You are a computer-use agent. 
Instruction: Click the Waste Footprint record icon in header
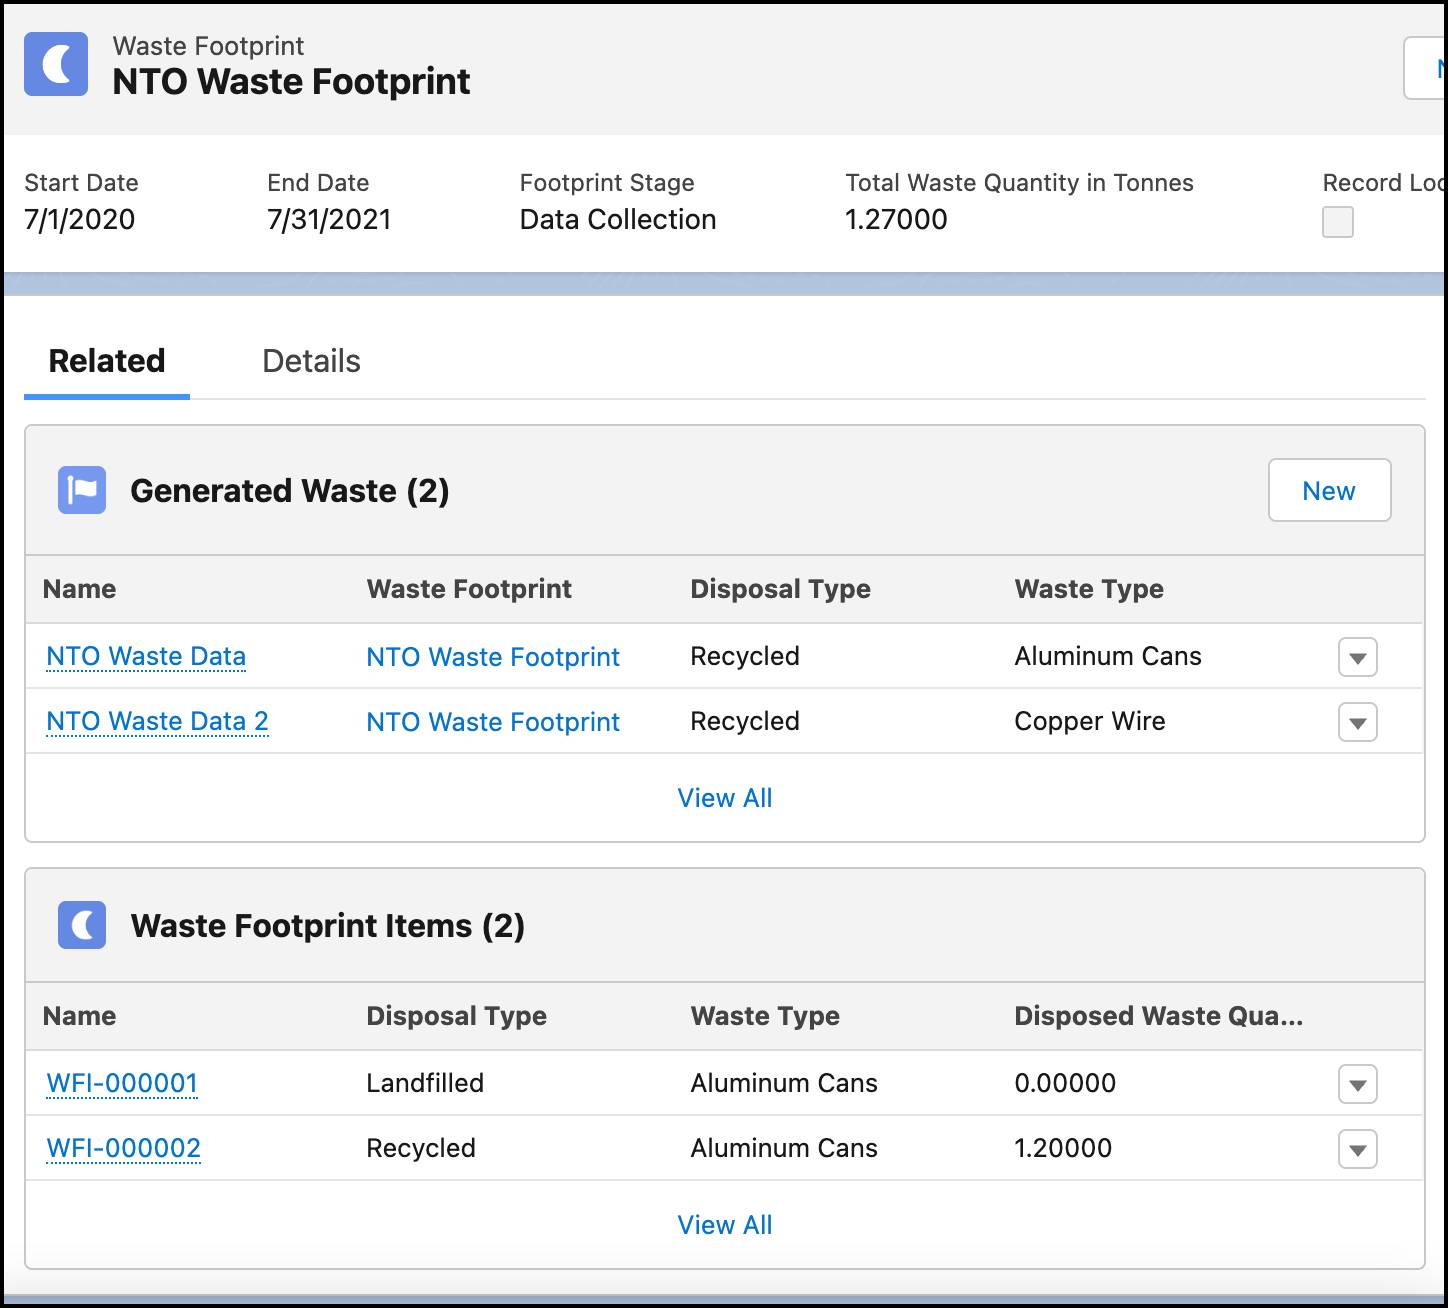point(57,64)
